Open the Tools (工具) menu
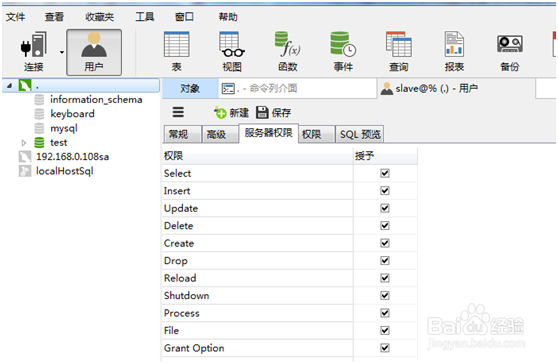 tap(144, 17)
